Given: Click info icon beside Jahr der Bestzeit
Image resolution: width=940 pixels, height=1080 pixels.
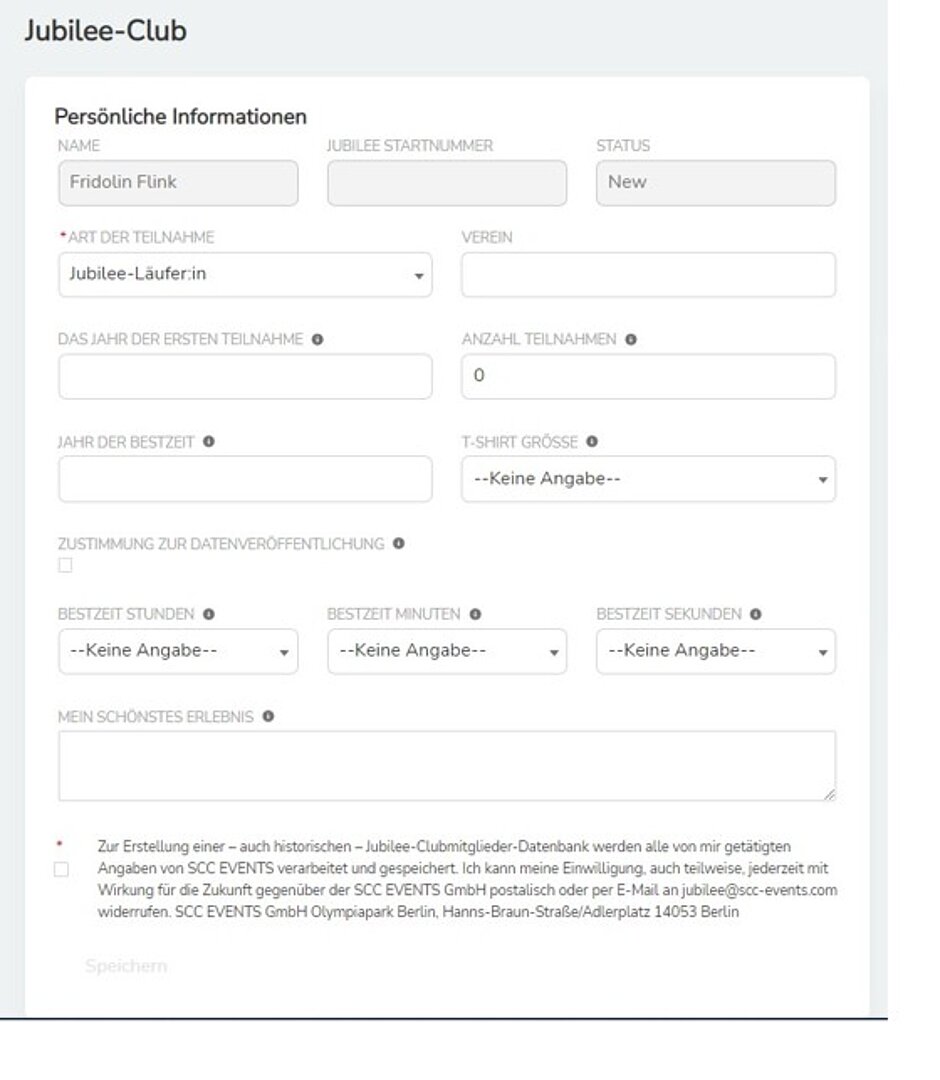Looking at the screenshot, I should (208, 441).
